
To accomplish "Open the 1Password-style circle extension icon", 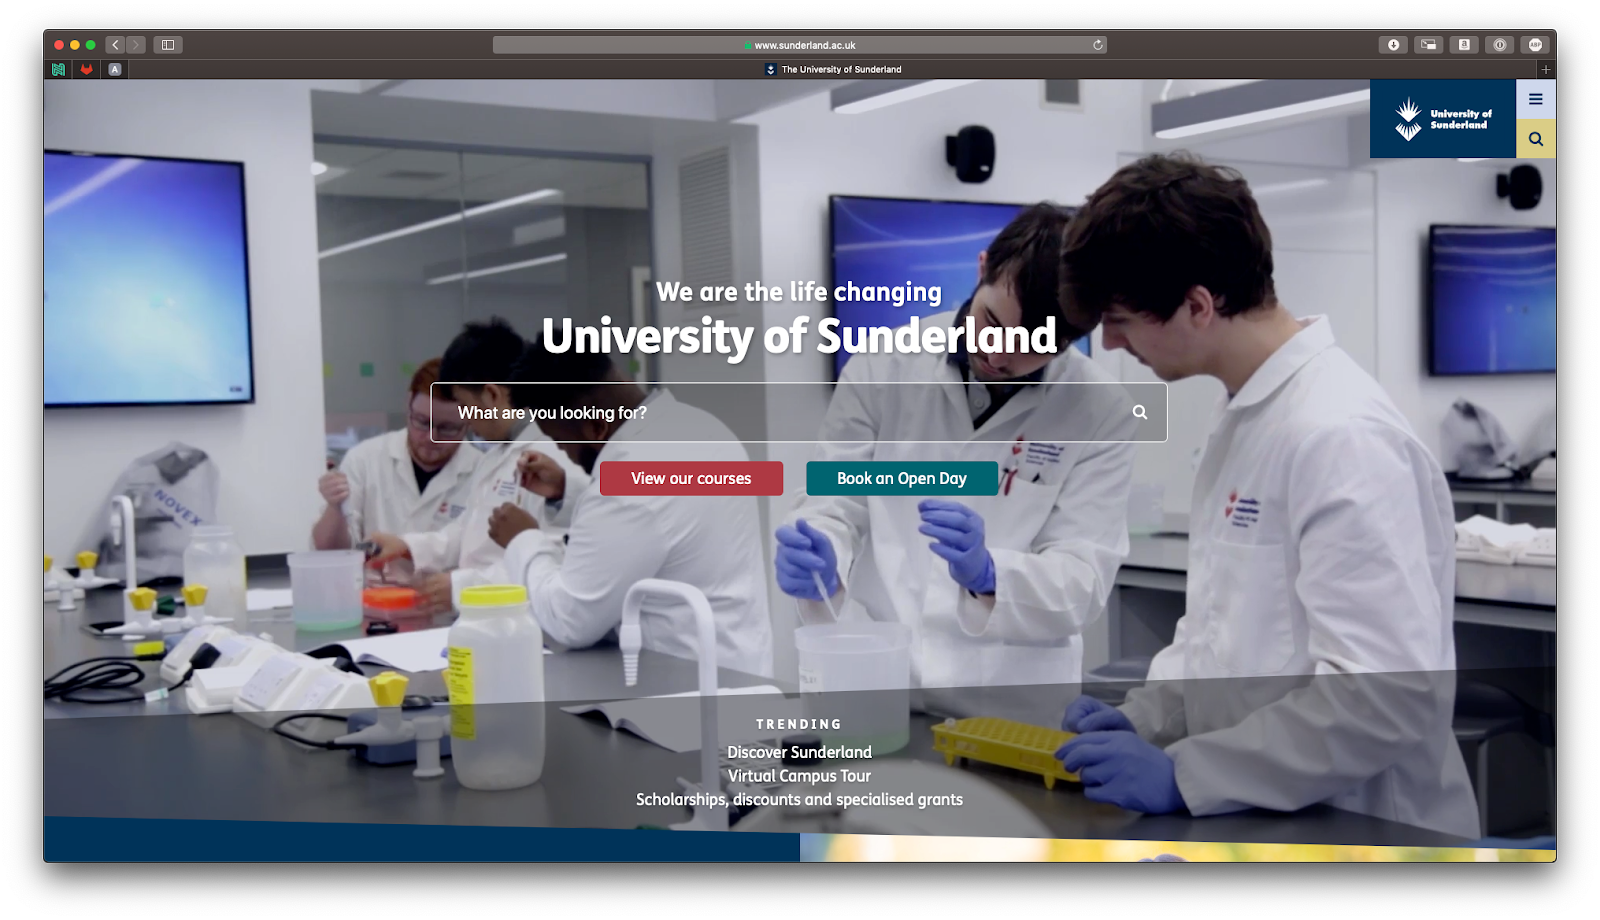I will coord(1499,45).
